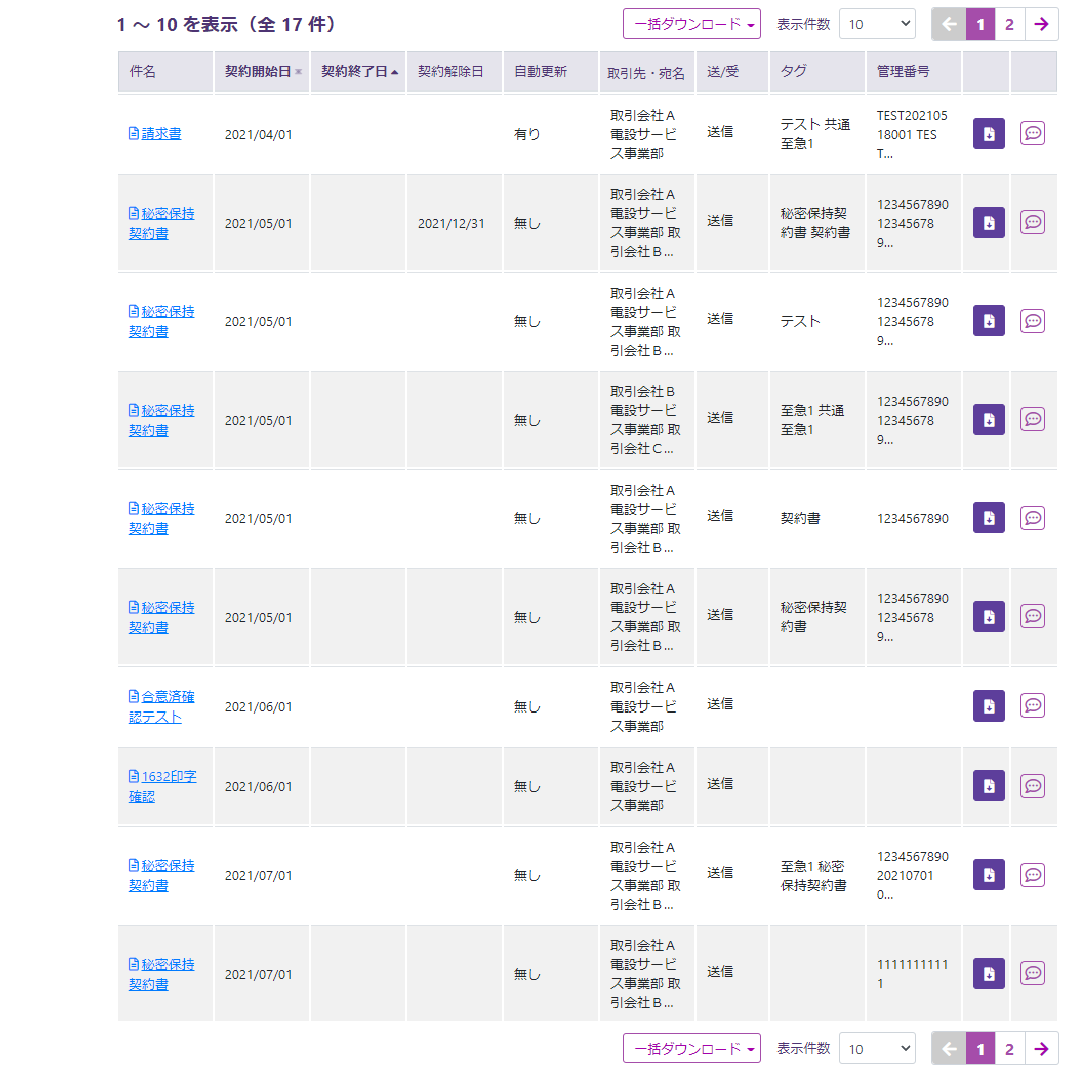Sort by the 契約終了日 column header
The image size is (1080, 1071).
(x=358, y=72)
